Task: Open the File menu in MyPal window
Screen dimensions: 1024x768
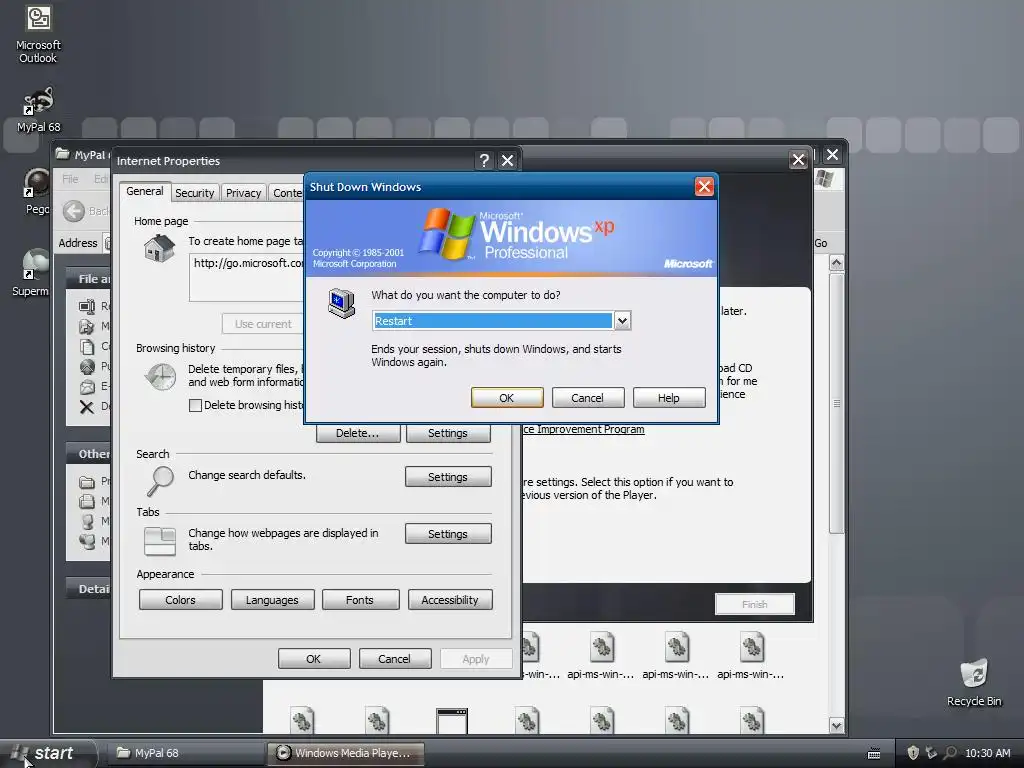Action: (x=71, y=179)
